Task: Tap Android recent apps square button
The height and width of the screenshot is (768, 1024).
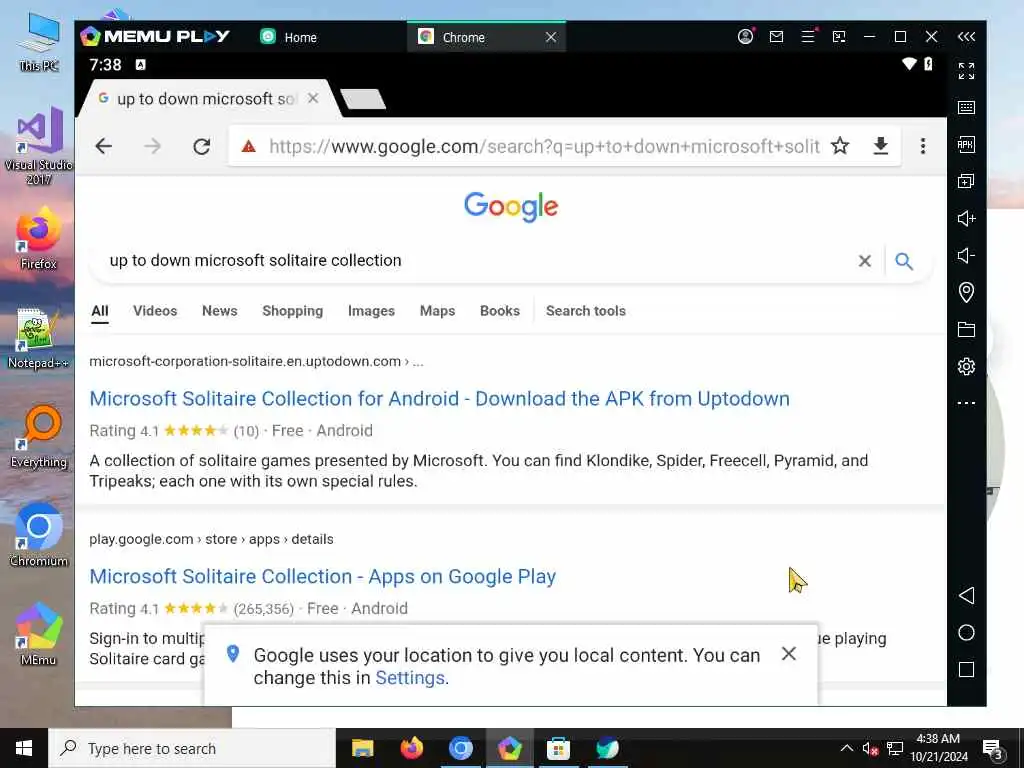Action: tap(967, 669)
